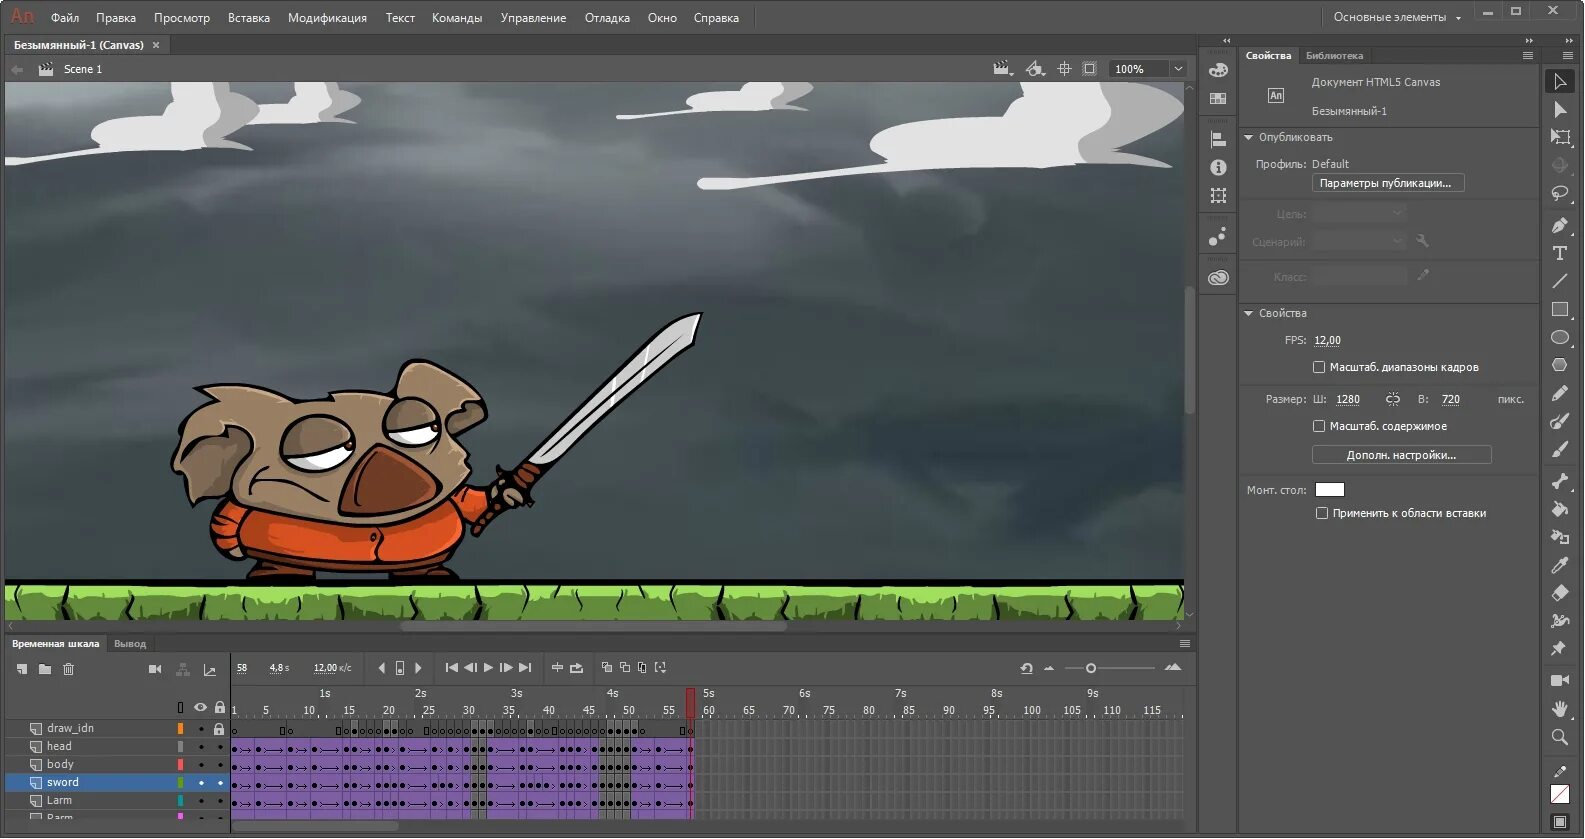Toggle loop playback button
The width and height of the screenshot is (1585, 839).
point(576,668)
